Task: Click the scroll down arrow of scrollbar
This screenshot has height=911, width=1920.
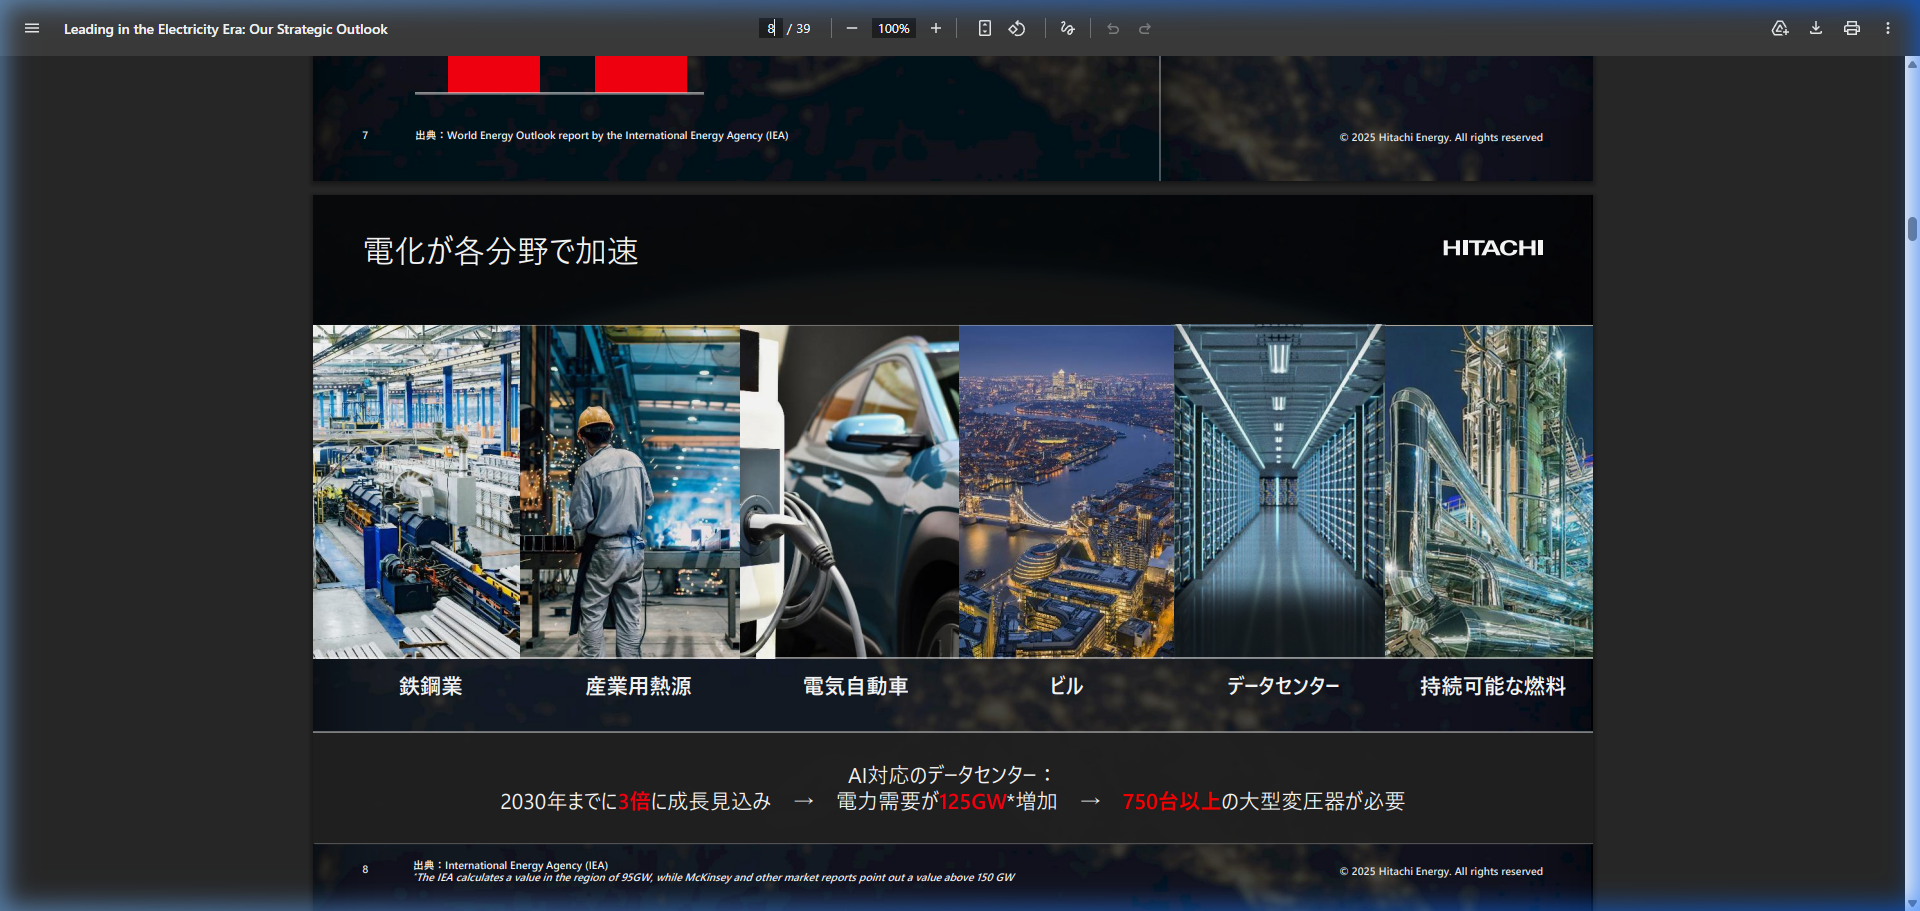Action: coord(1912,903)
